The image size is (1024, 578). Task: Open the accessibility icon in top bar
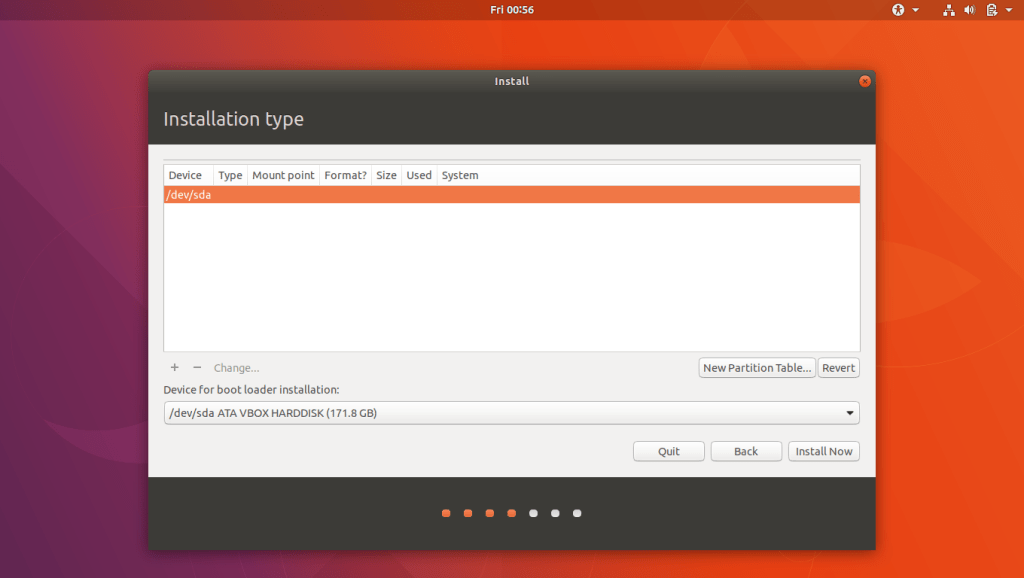898,10
